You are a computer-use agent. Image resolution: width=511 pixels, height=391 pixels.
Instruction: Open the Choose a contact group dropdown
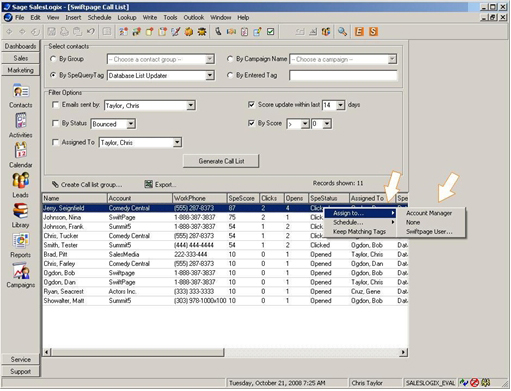tap(209, 59)
